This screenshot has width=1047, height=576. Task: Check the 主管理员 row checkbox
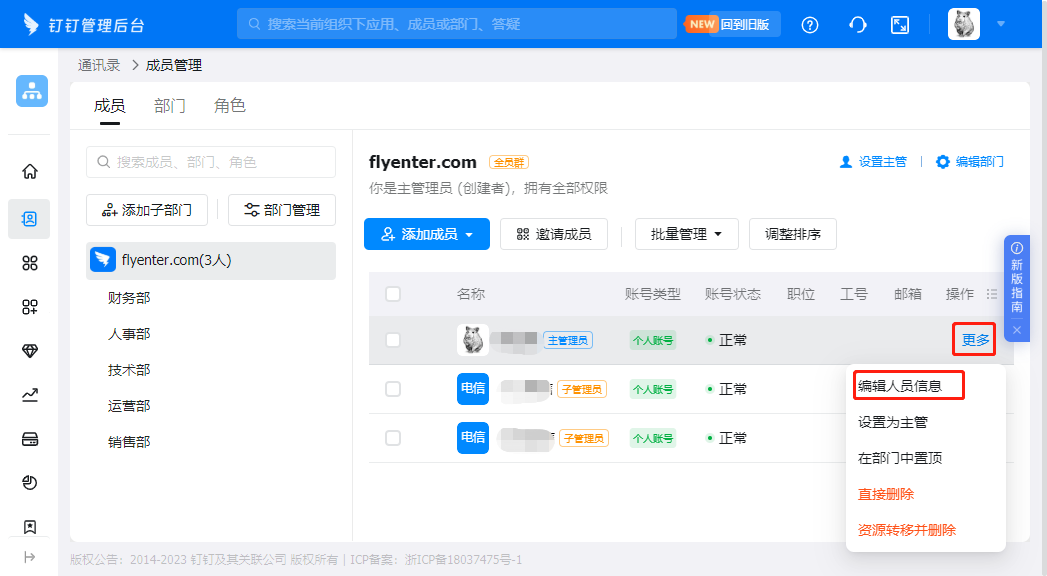(393, 340)
